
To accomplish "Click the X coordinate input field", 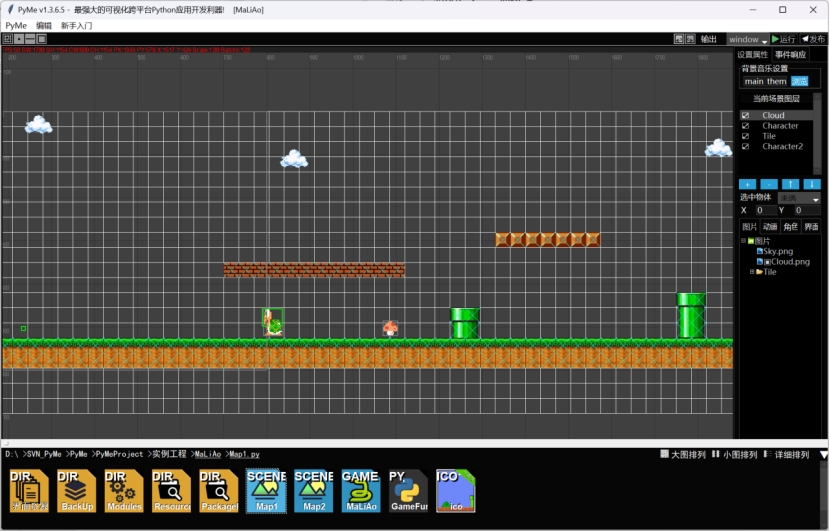I will tap(765, 210).
